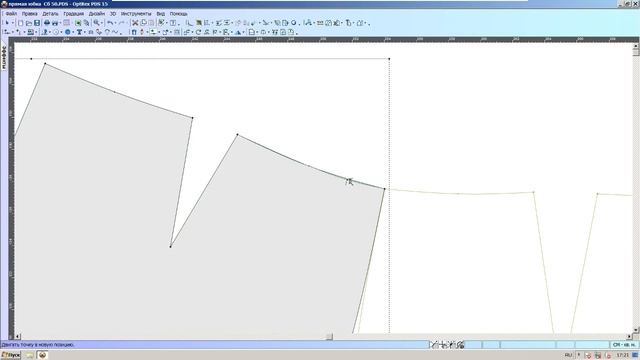Open dropdown arrow next to Text T tool
640x360 pixels.
coord(84,32)
